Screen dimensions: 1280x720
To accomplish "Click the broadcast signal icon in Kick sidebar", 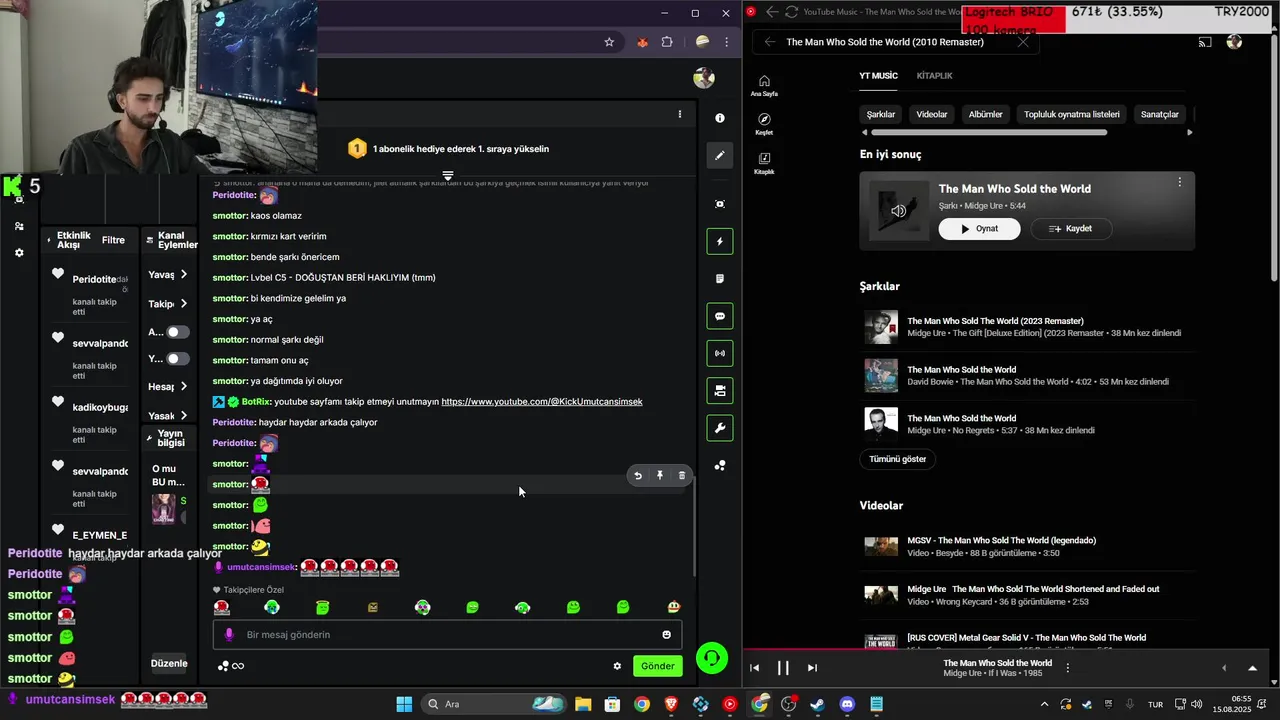I will pos(720,353).
